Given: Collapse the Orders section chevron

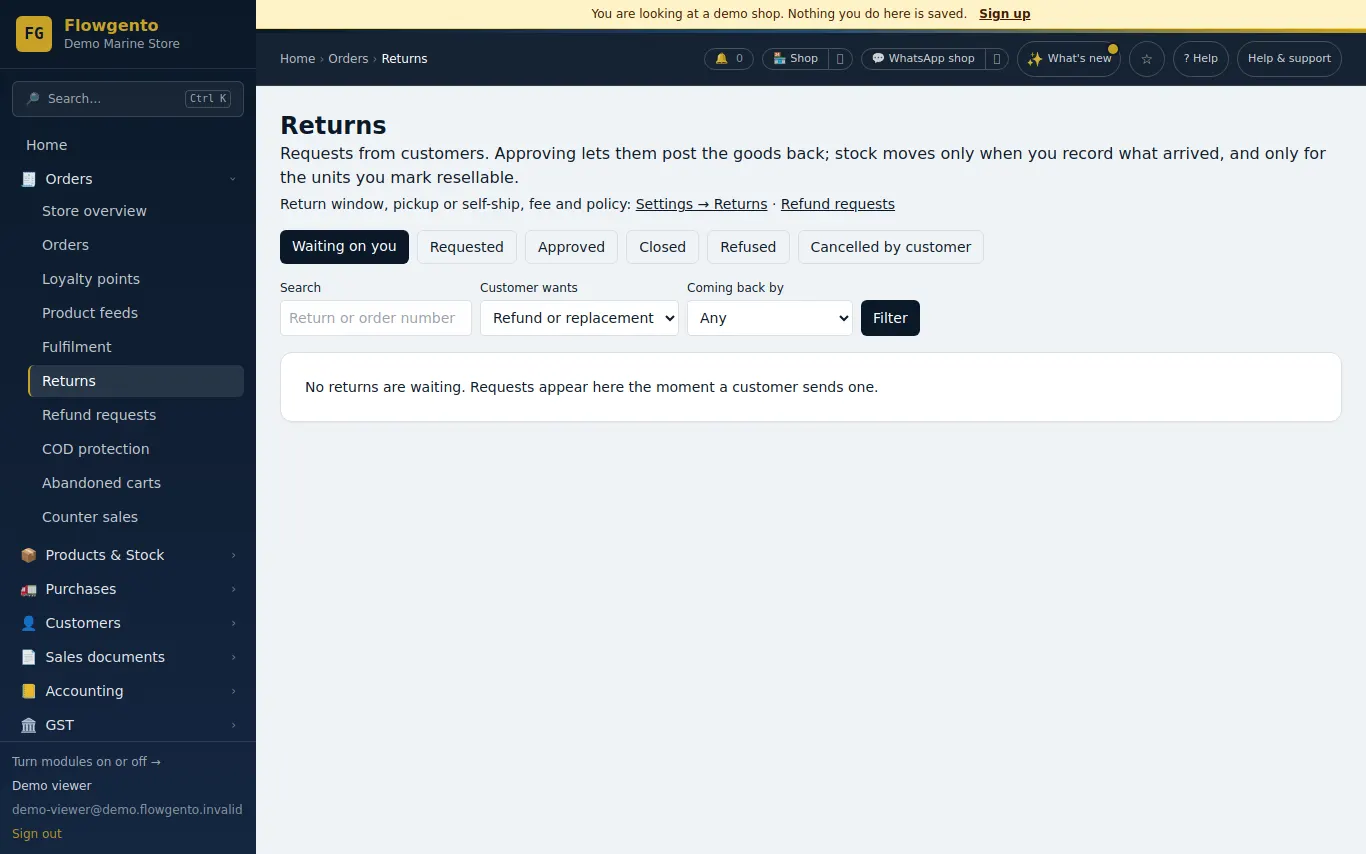Looking at the screenshot, I should [x=233, y=179].
